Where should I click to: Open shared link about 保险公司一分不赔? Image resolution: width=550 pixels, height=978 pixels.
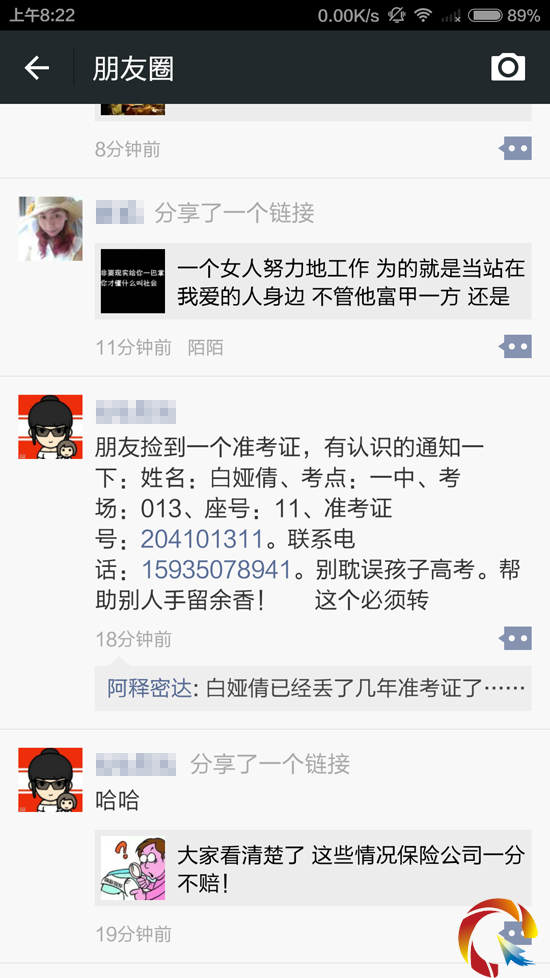coord(313,868)
